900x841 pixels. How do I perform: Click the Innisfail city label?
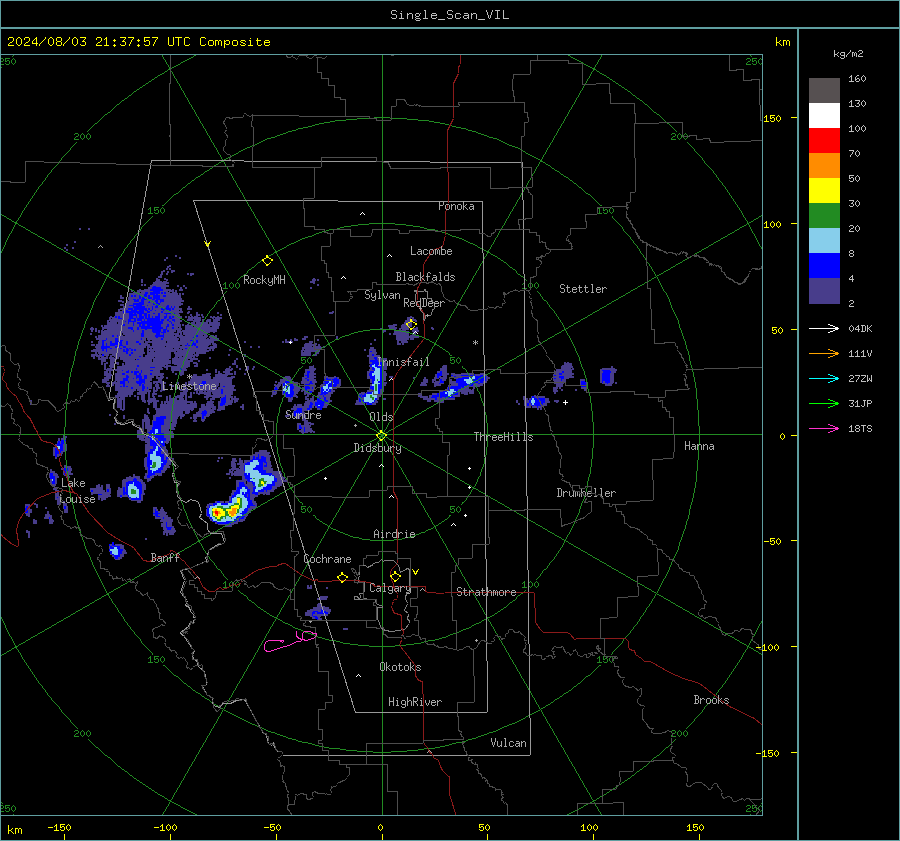click(404, 362)
